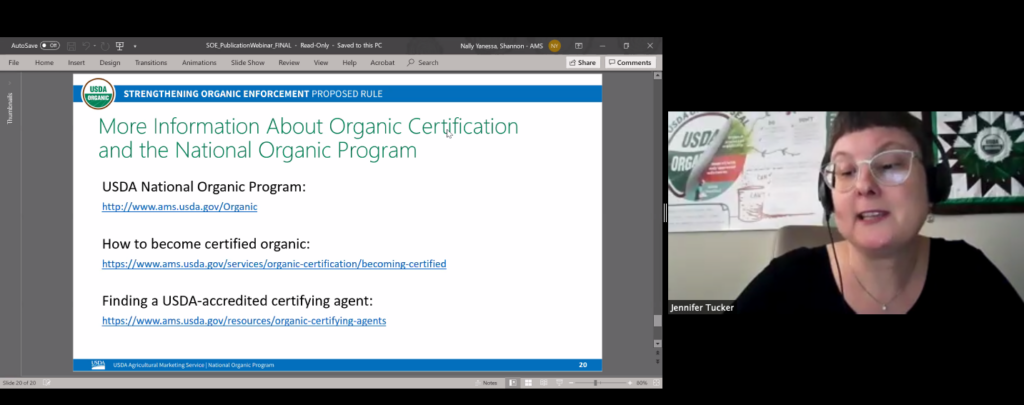The height and width of the screenshot is (405, 1024).
Task: Click 'Finding a USDA-accredited certifying agent:' text
Action: coord(237,301)
